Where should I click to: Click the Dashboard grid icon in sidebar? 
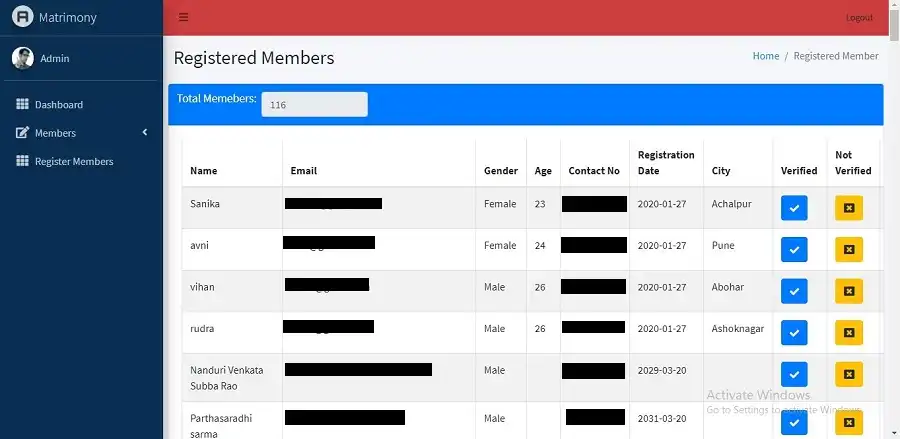22,104
